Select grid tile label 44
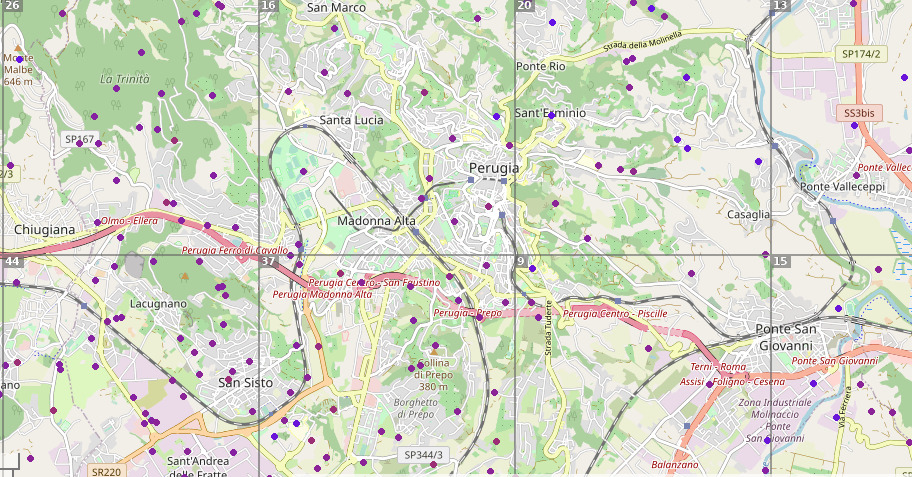Screen dimensions: 912x477 [x=12, y=261]
